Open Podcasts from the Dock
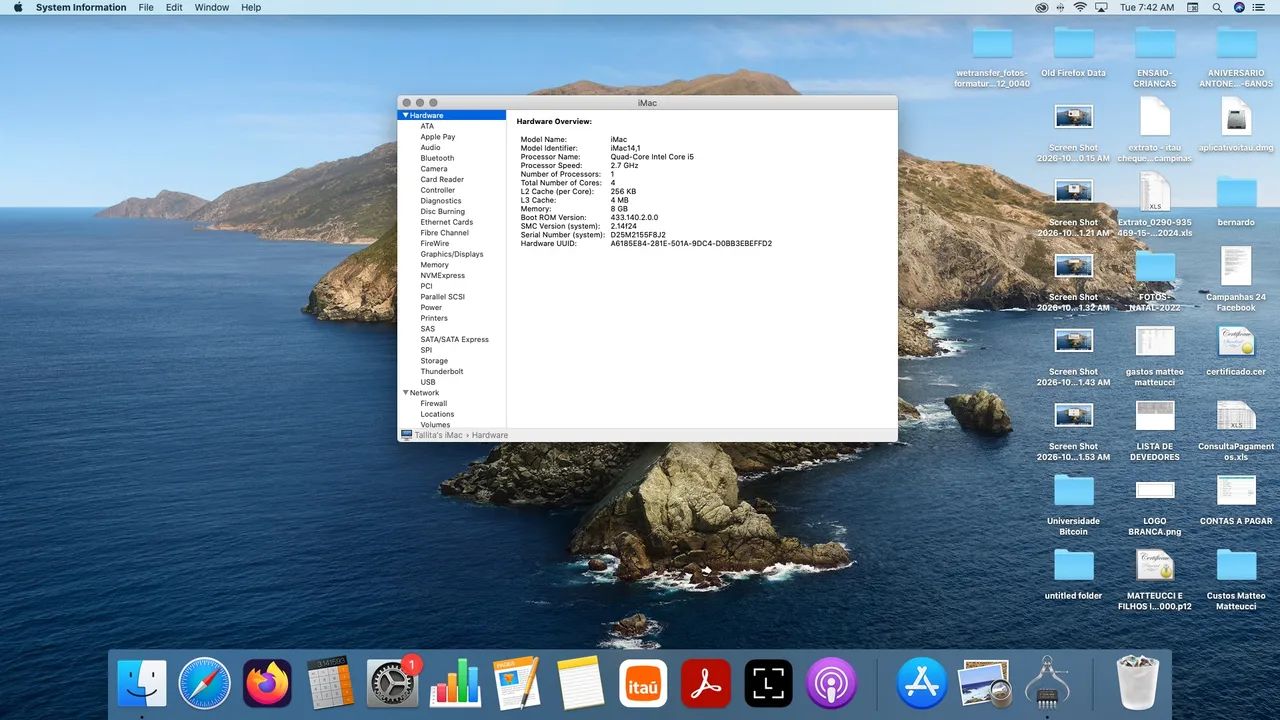1280x720 pixels. (831, 684)
